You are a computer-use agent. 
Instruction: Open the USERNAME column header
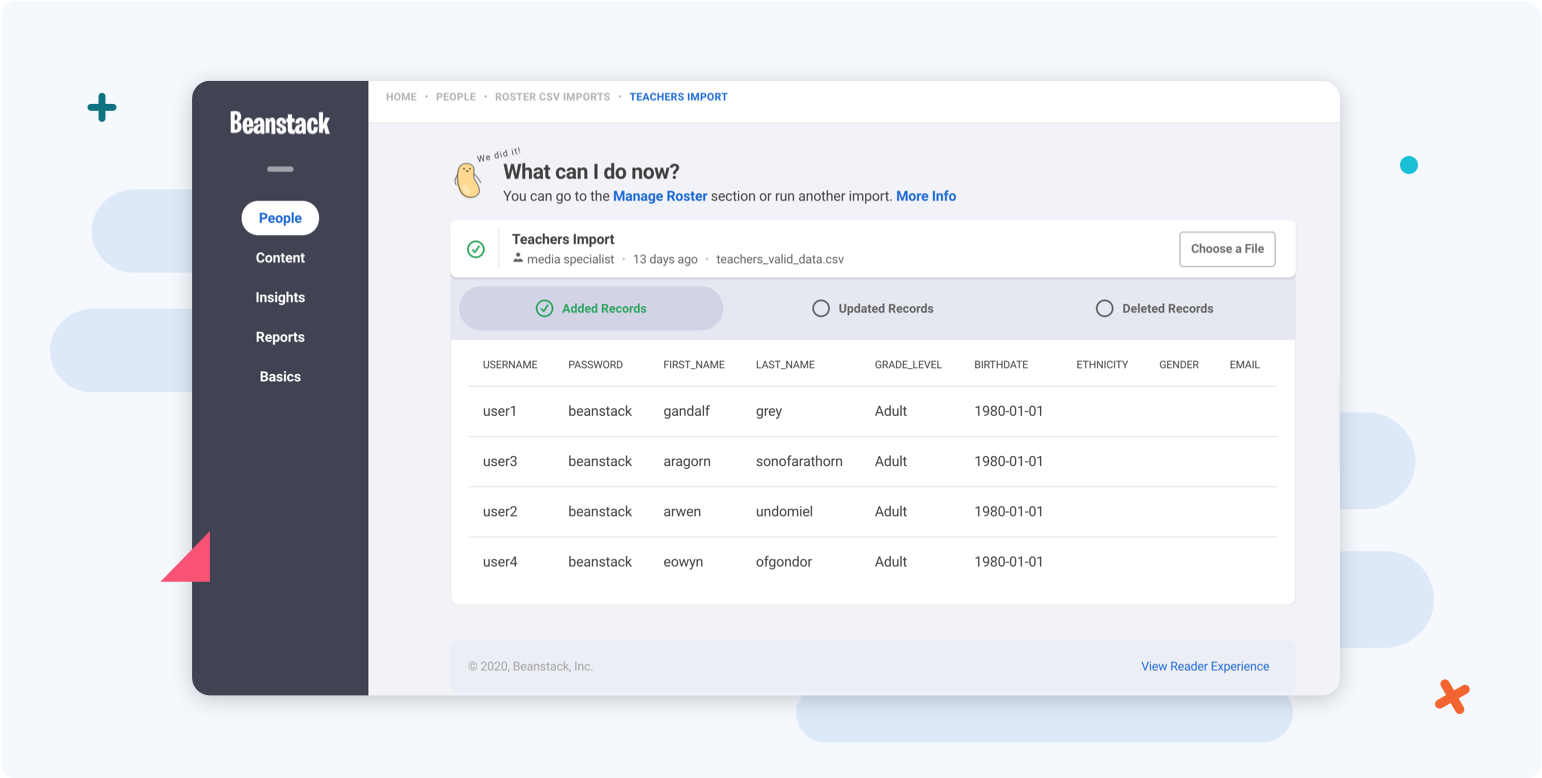[x=510, y=364]
